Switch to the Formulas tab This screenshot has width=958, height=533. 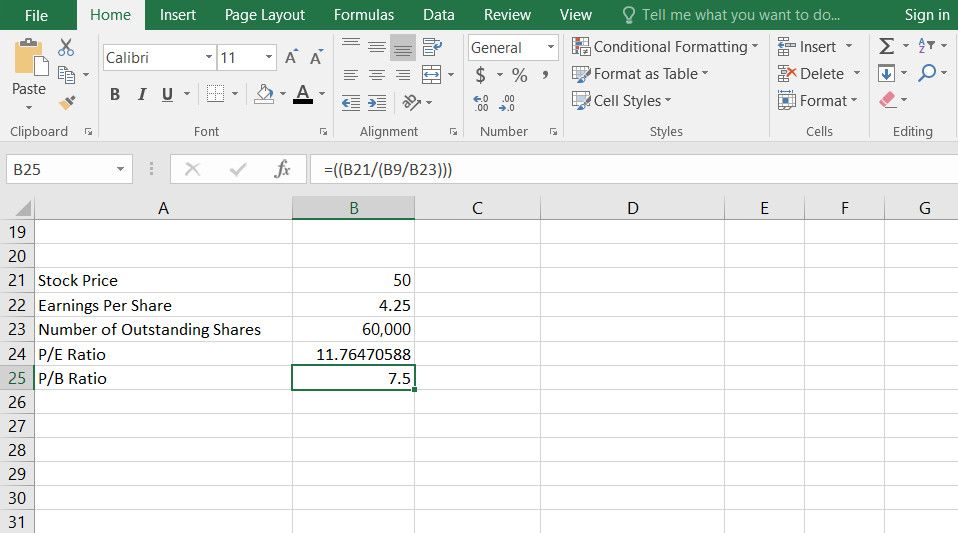tap(364, 15)
